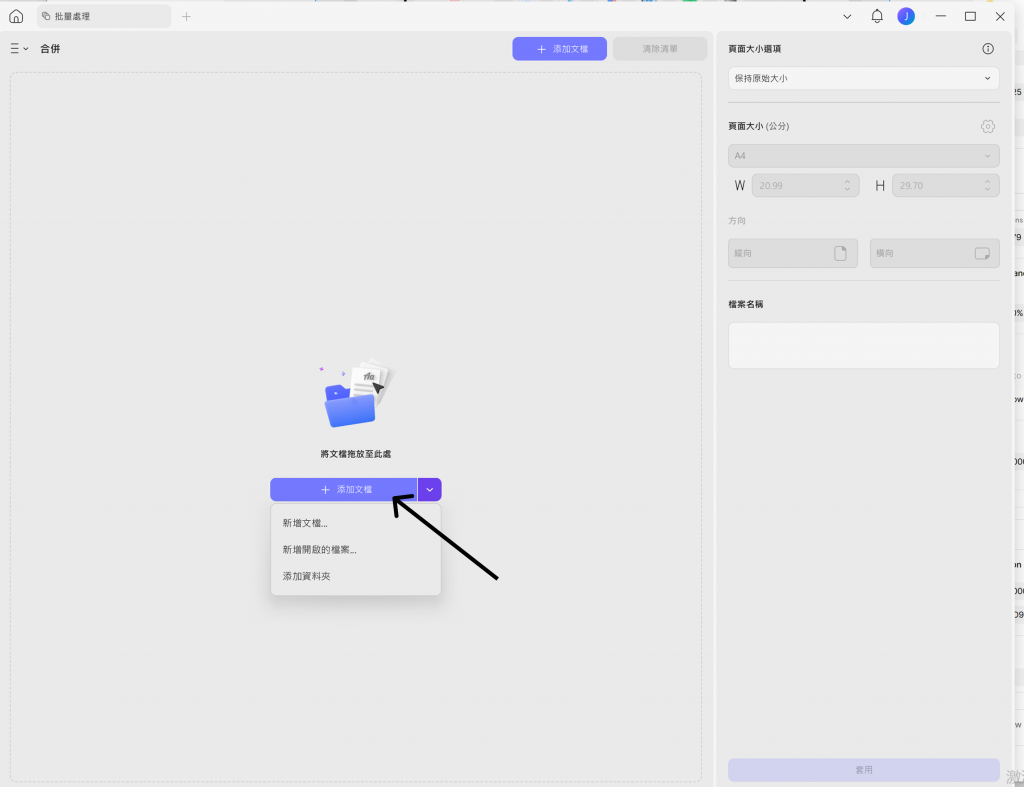Click the center 添加文檔 button
The image size is (1024, 787).
[344, 489]
